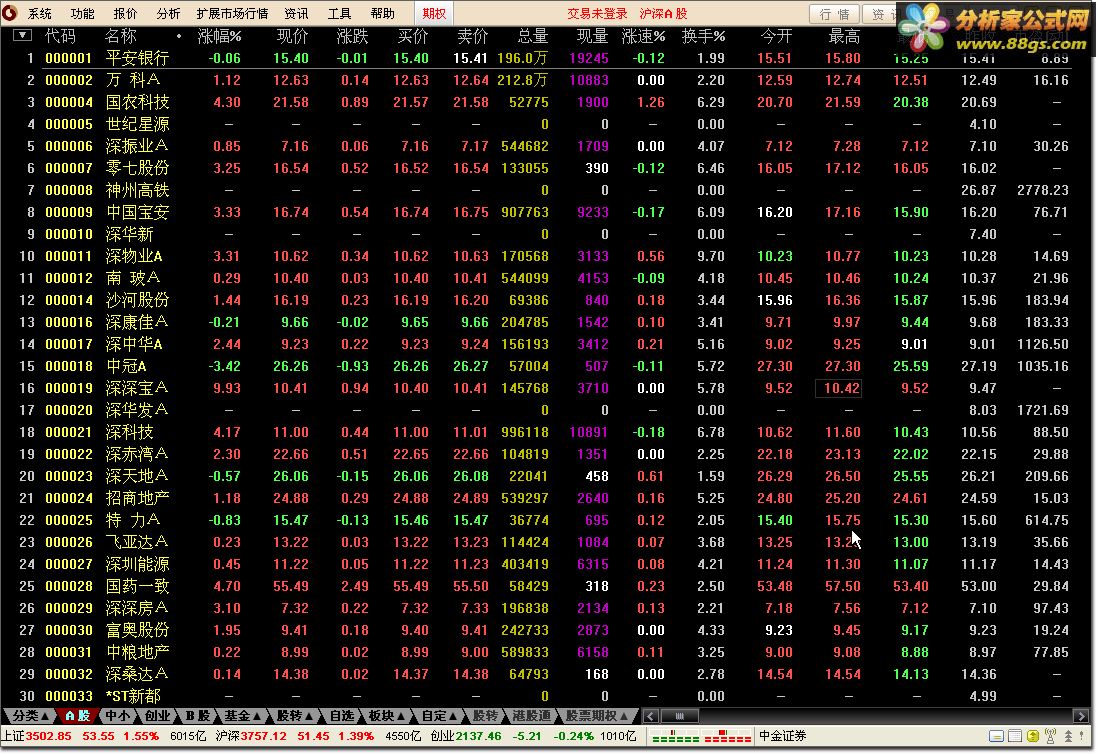The image size is (1098, 754).
Task: Click the 沪深 index value 3757.12
Action: point(263,736)
